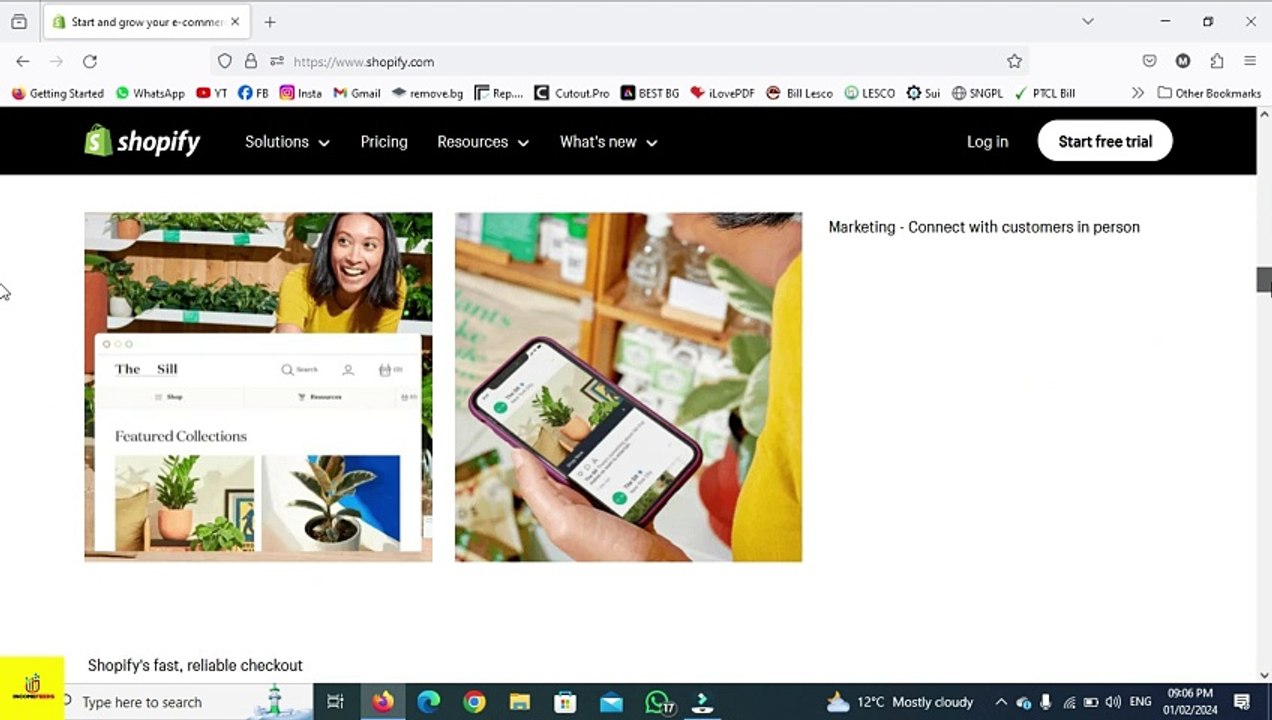Show hidden system tray icons
Image resolution: width=1272 pixels, height=720 pixels.
[x=1000, y=702]
